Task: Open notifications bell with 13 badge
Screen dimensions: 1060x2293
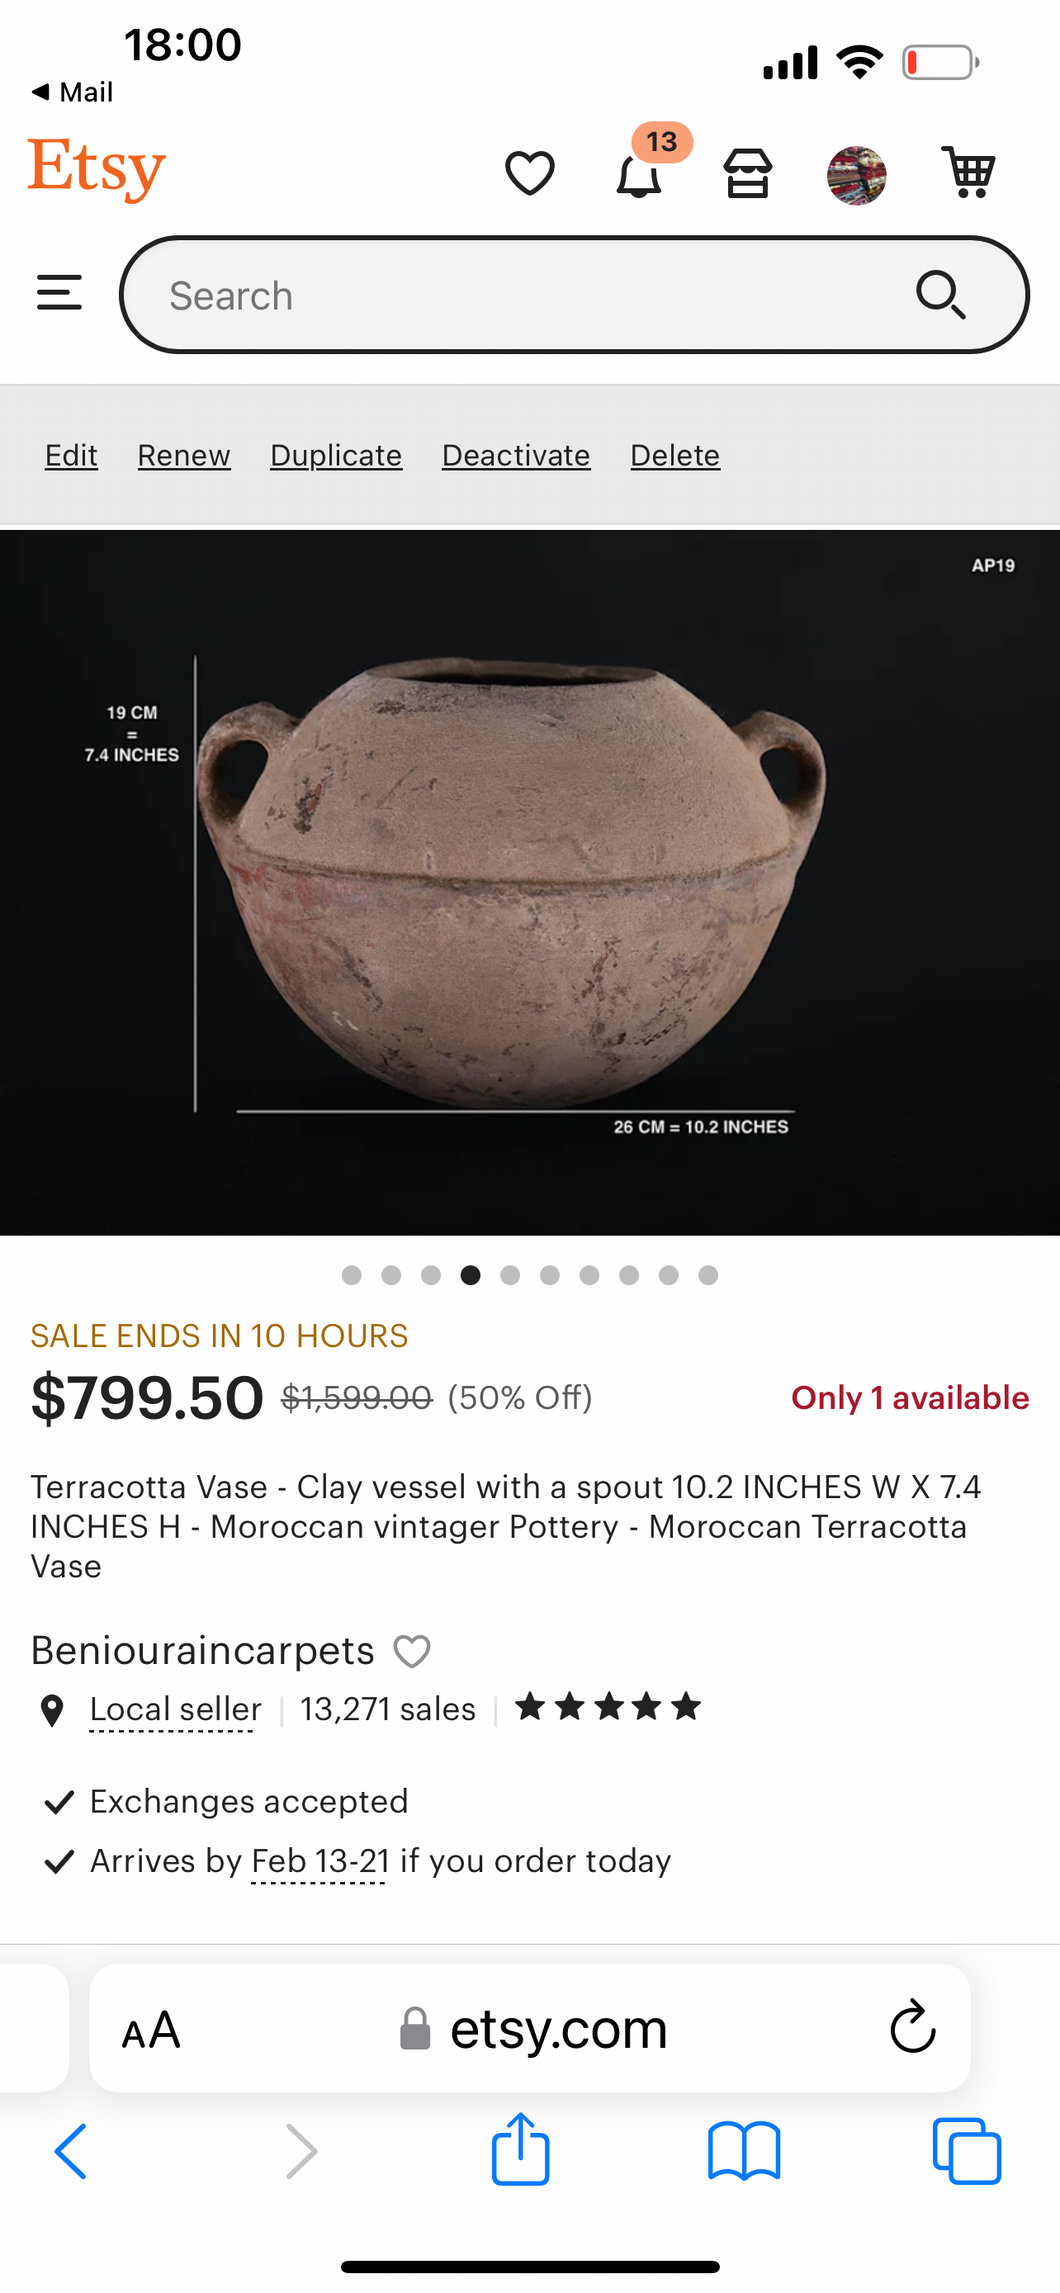Action: point(639,175)
